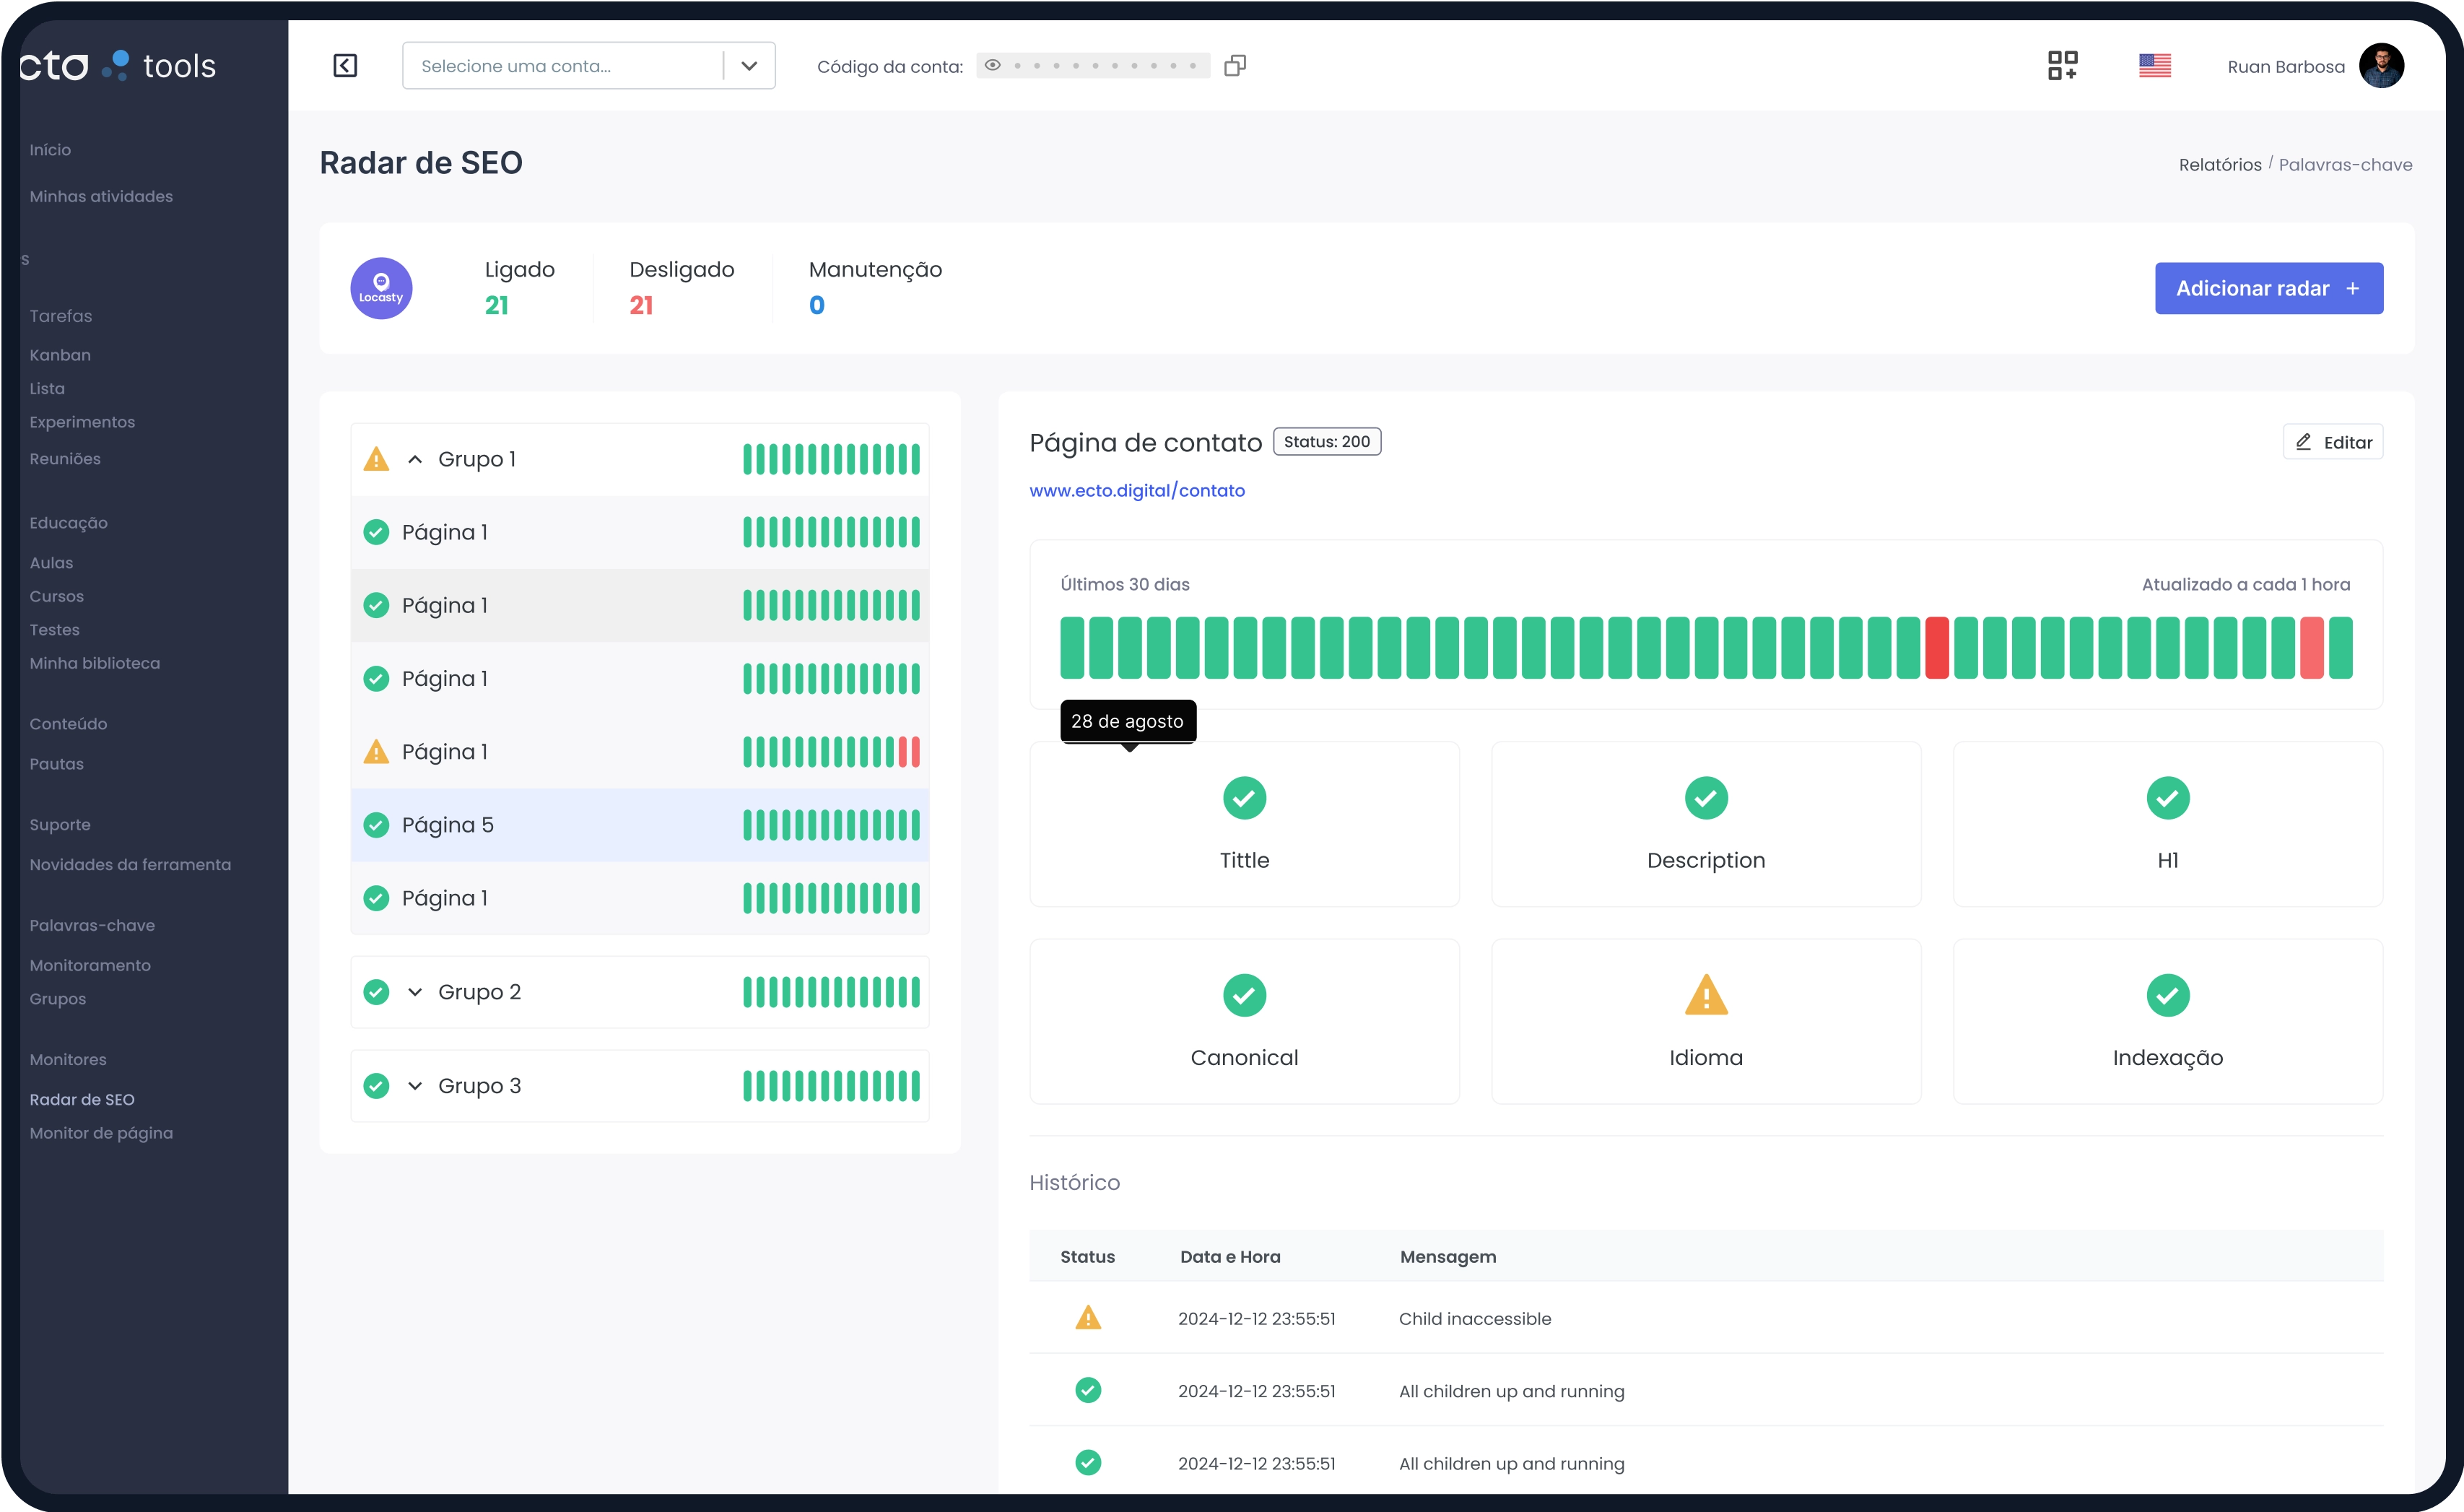
Task: Click the US flag language icon
Action: point(2154,66)
